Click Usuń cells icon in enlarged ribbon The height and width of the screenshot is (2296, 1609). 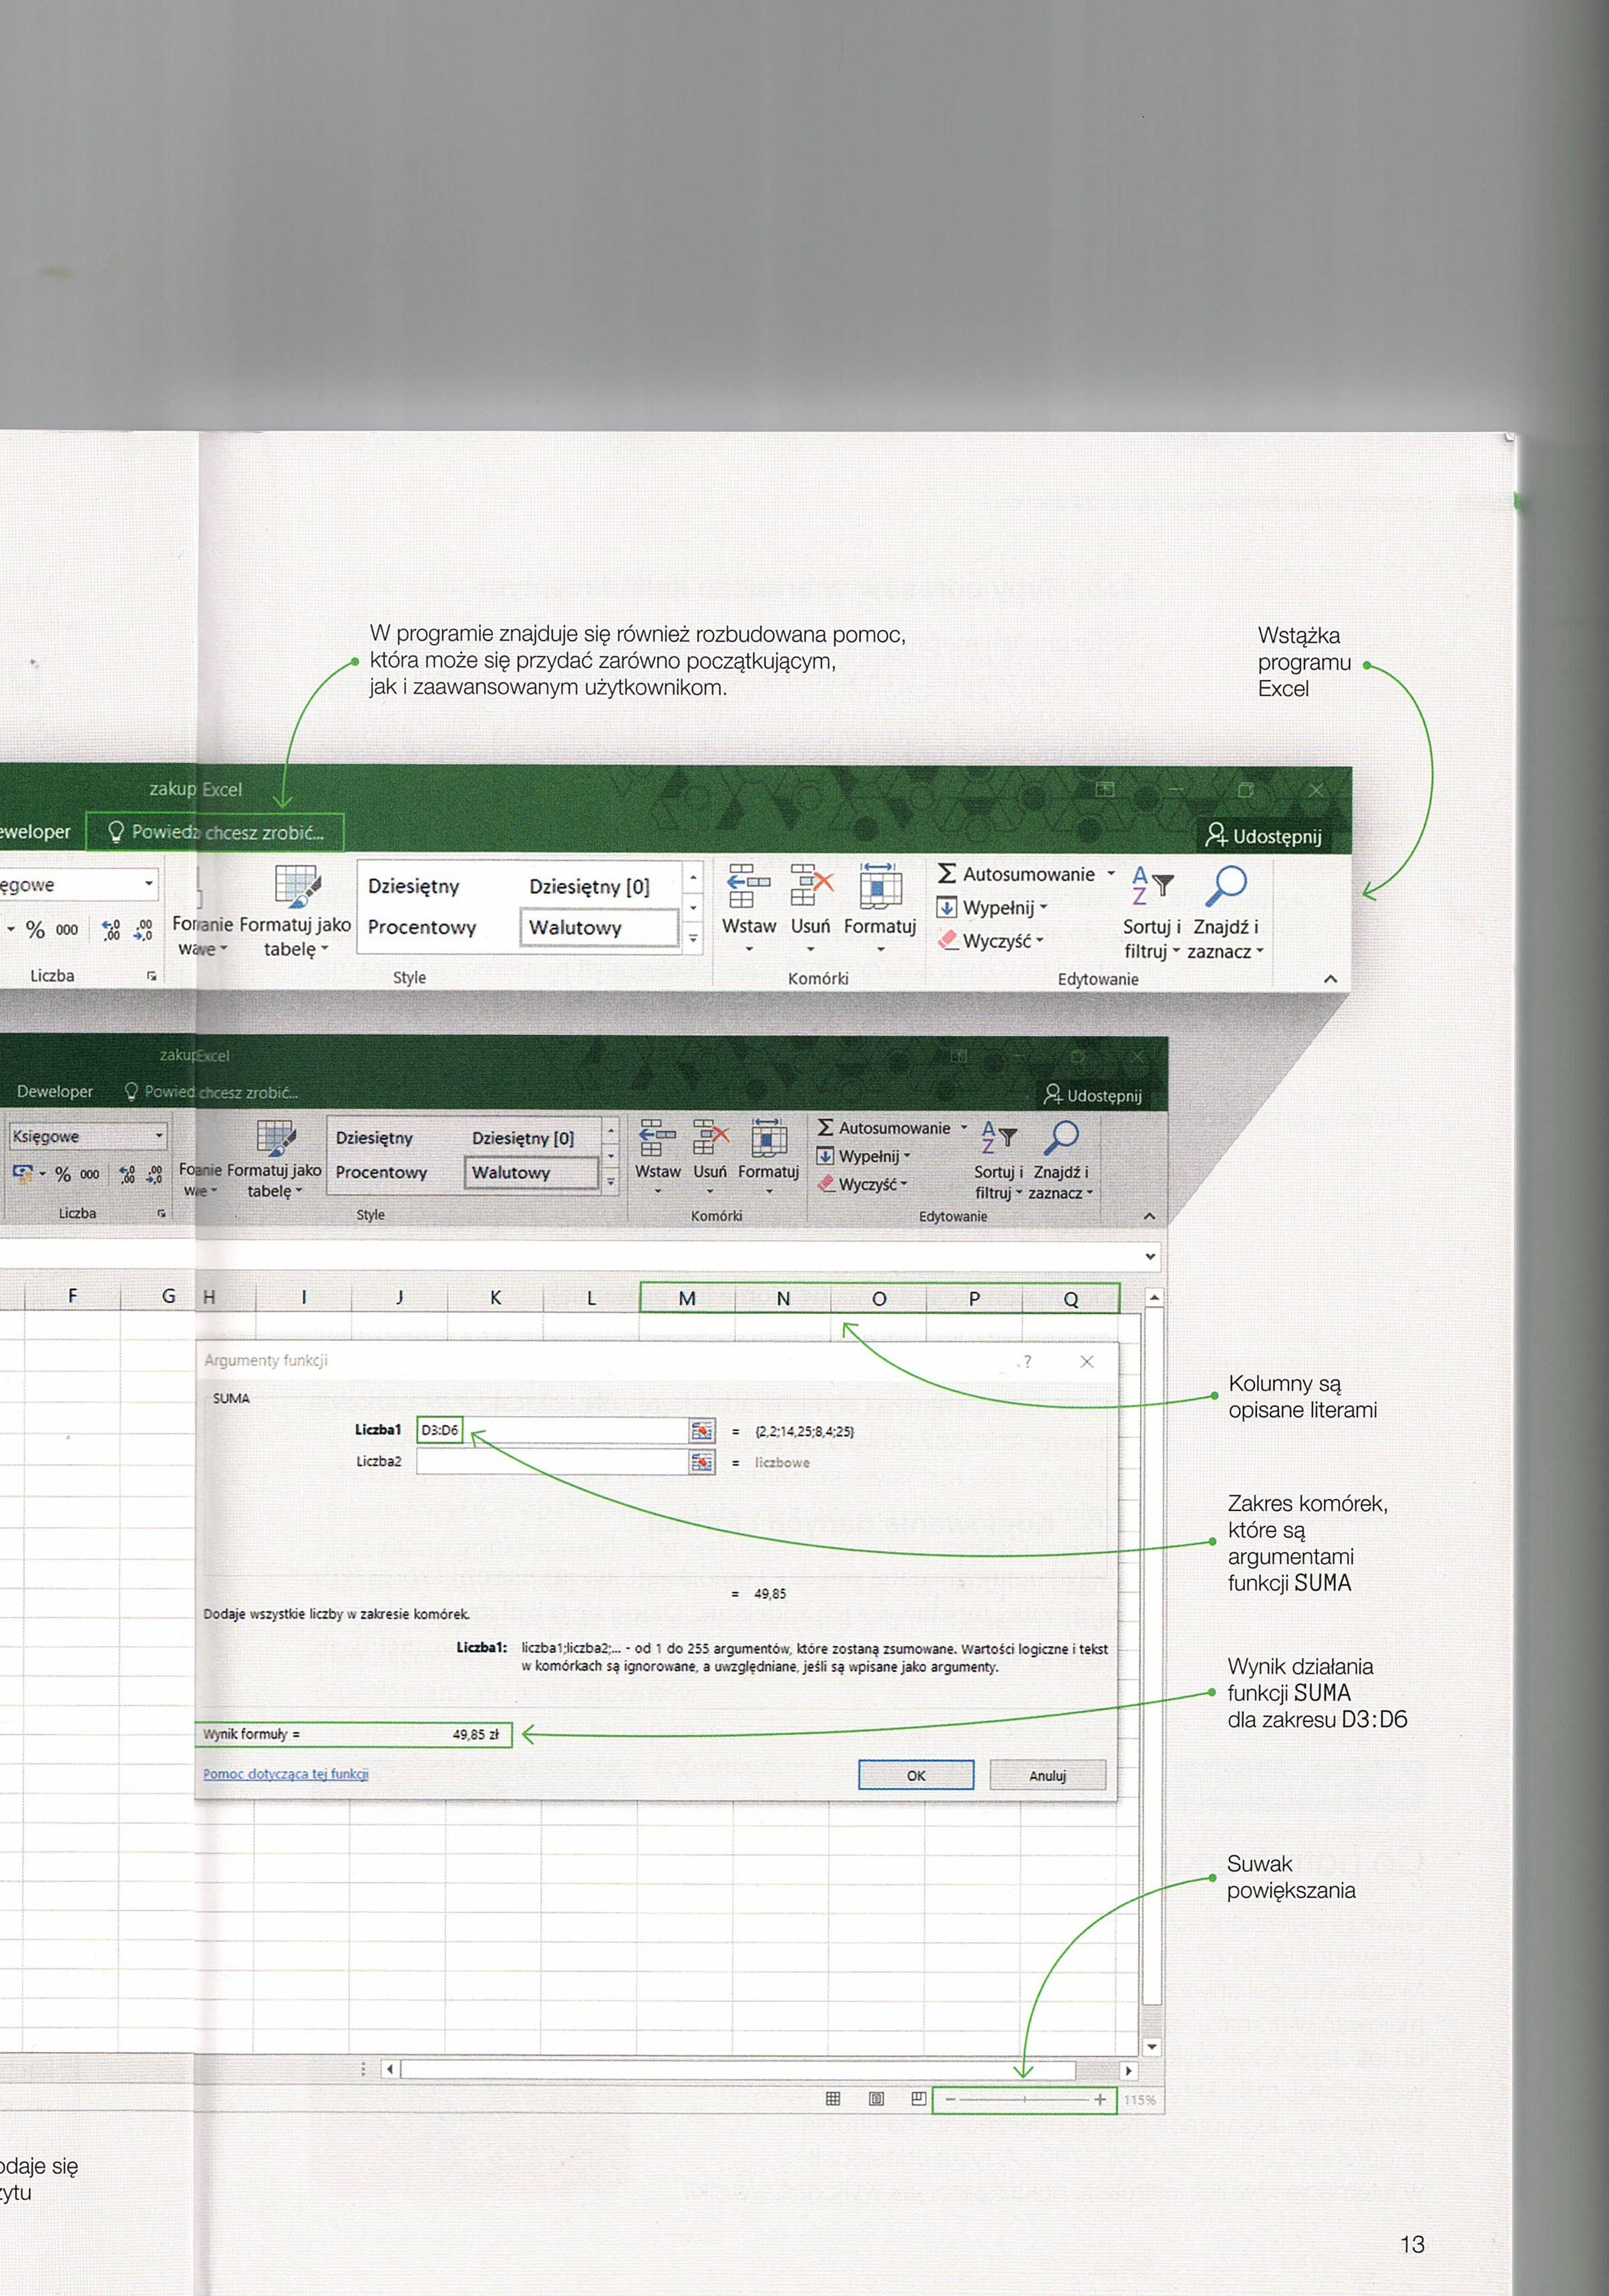pyautogui.click(x=811, y=885)
